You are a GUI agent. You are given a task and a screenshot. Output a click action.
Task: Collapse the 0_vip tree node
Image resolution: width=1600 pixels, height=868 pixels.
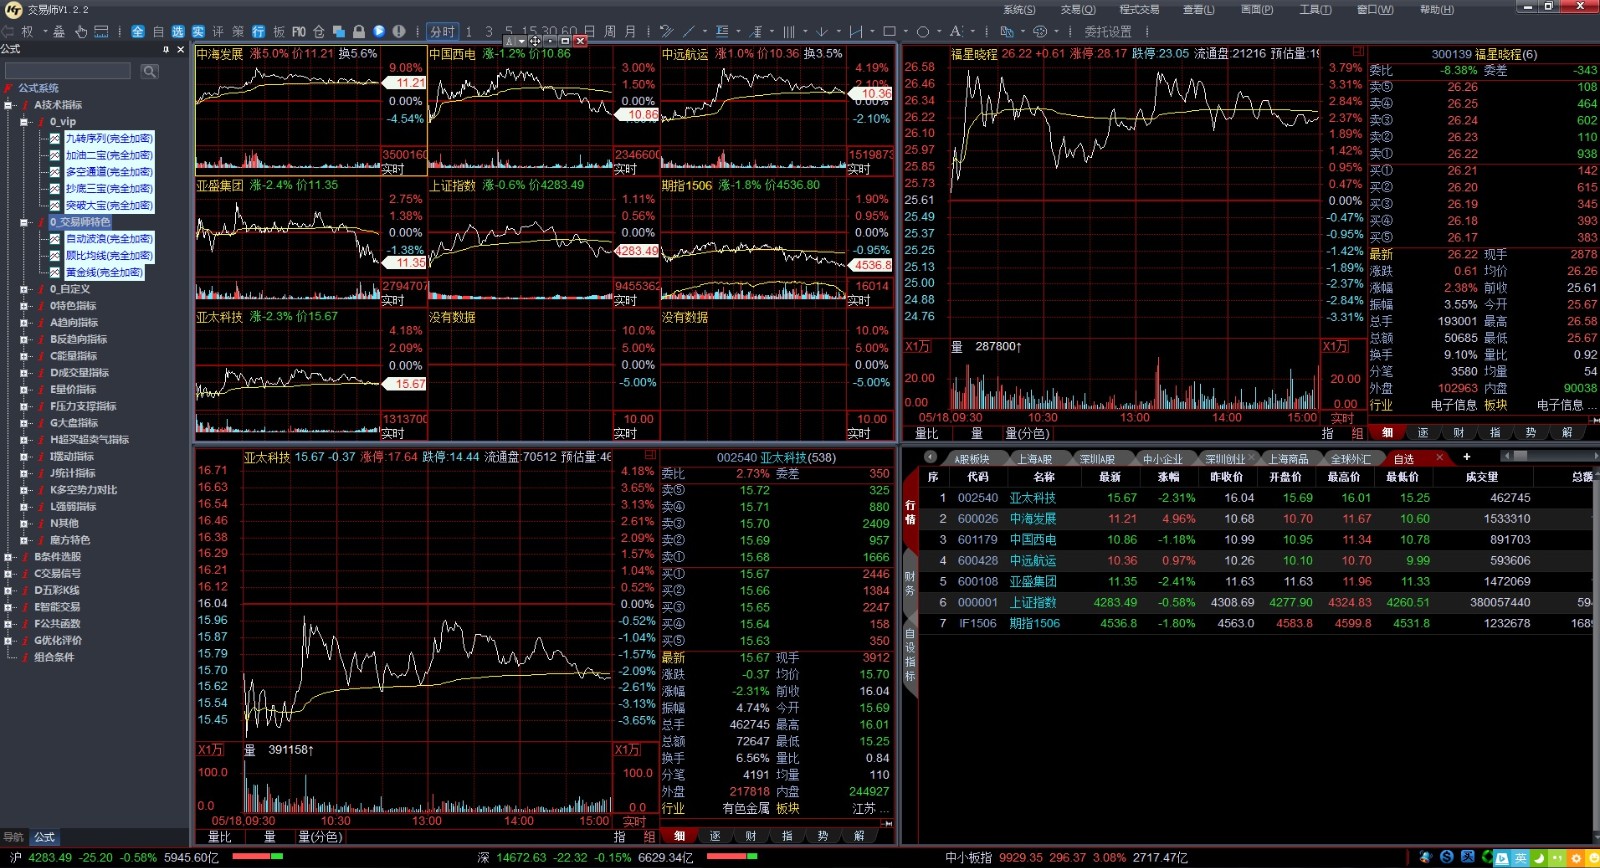pyautogui.click(x=25, y=122)
